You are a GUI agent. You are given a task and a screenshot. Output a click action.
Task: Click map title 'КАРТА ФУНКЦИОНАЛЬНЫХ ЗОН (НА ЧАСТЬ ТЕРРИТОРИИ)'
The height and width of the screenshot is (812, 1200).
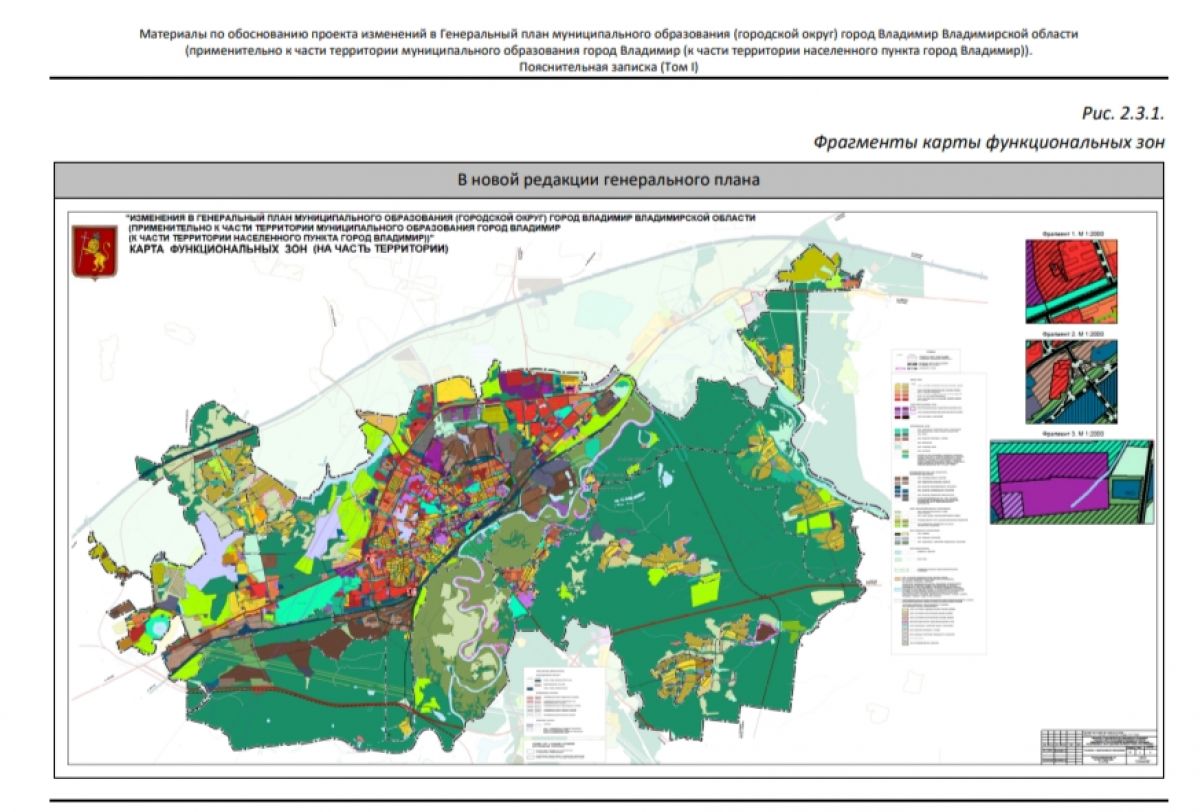pyautogui.click(x=289, y=248)
